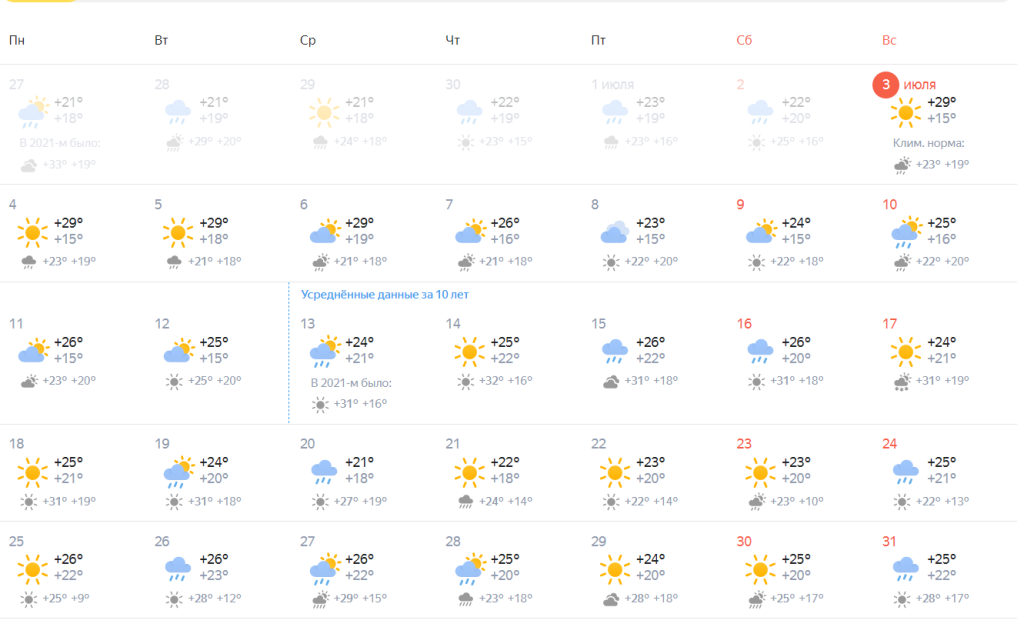Image resolution: width=1024 pixels, height=637 pixels.
Task: Click the faded sun icon for June 29
Action: (323, 111)
